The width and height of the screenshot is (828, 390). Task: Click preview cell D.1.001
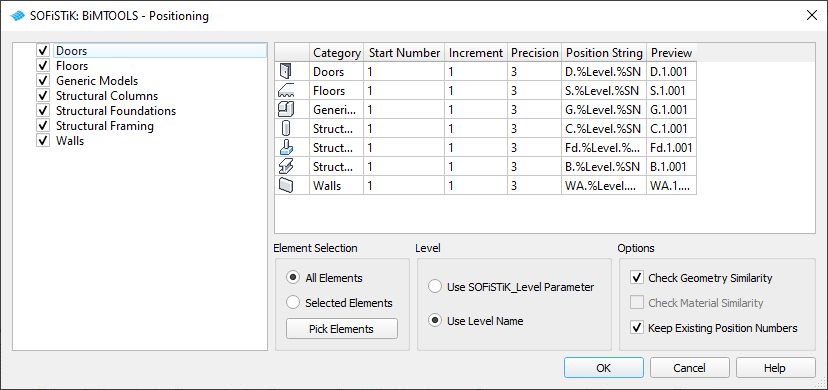[x=672, y=72]
